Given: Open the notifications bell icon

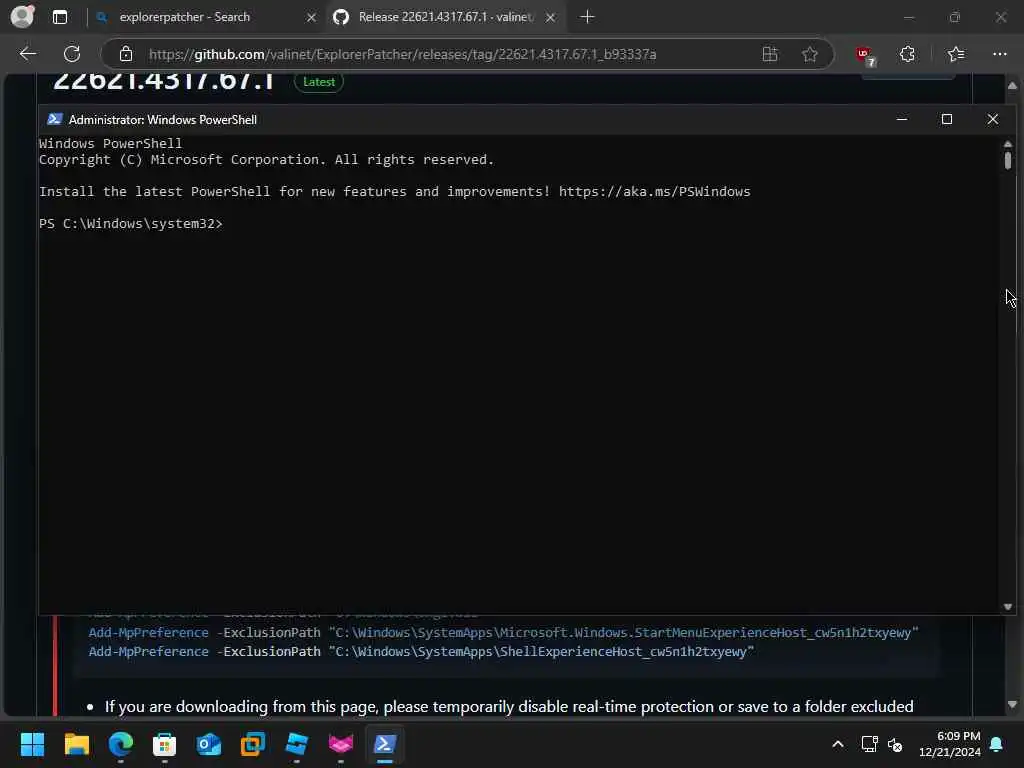Looking at the screenshot, I should point(997,744).
